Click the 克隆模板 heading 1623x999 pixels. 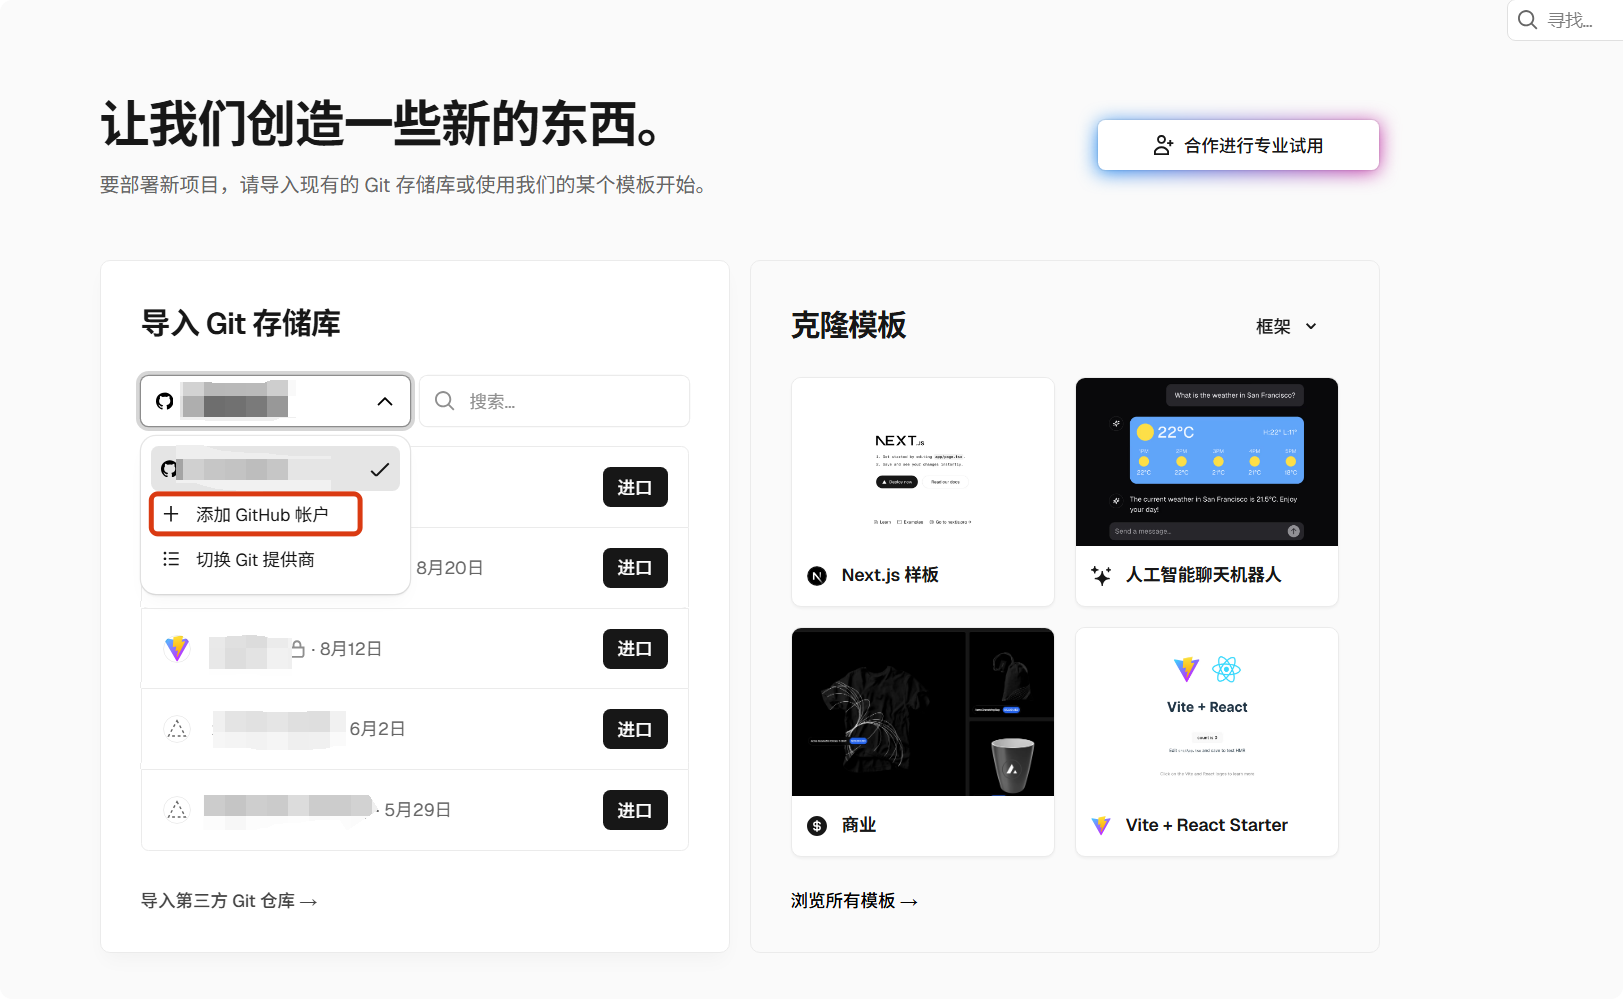[x=848, y=325]
